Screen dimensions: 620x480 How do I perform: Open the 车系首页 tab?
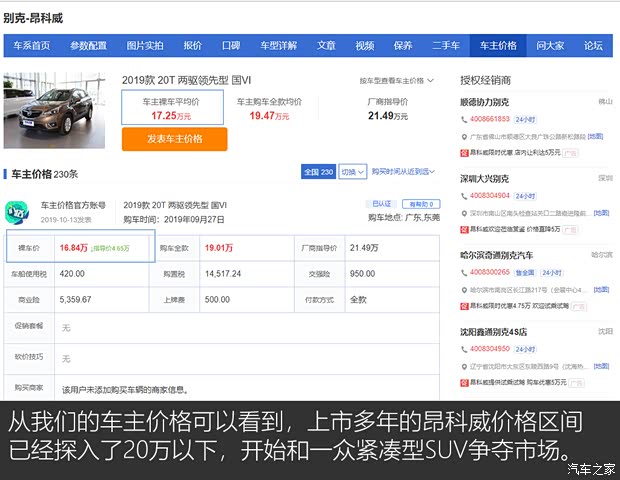(32, 46)
